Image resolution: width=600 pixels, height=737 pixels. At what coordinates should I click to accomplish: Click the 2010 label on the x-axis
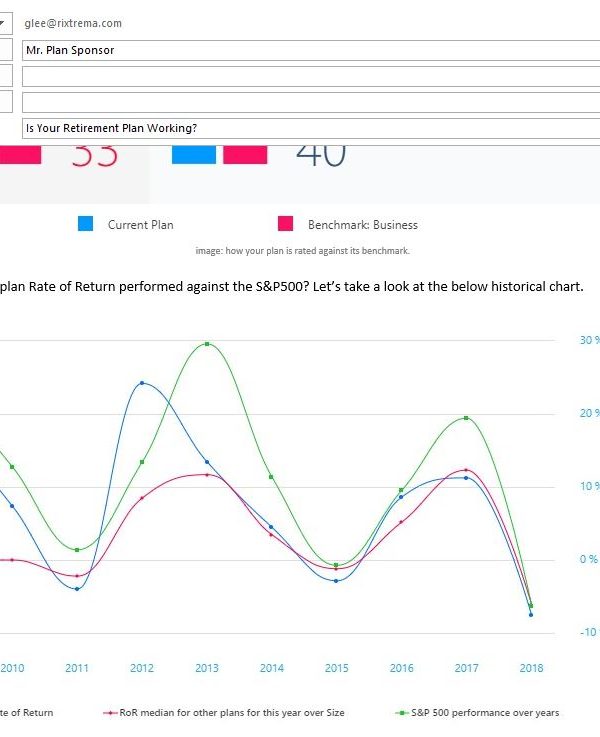(x=12, y=668)
